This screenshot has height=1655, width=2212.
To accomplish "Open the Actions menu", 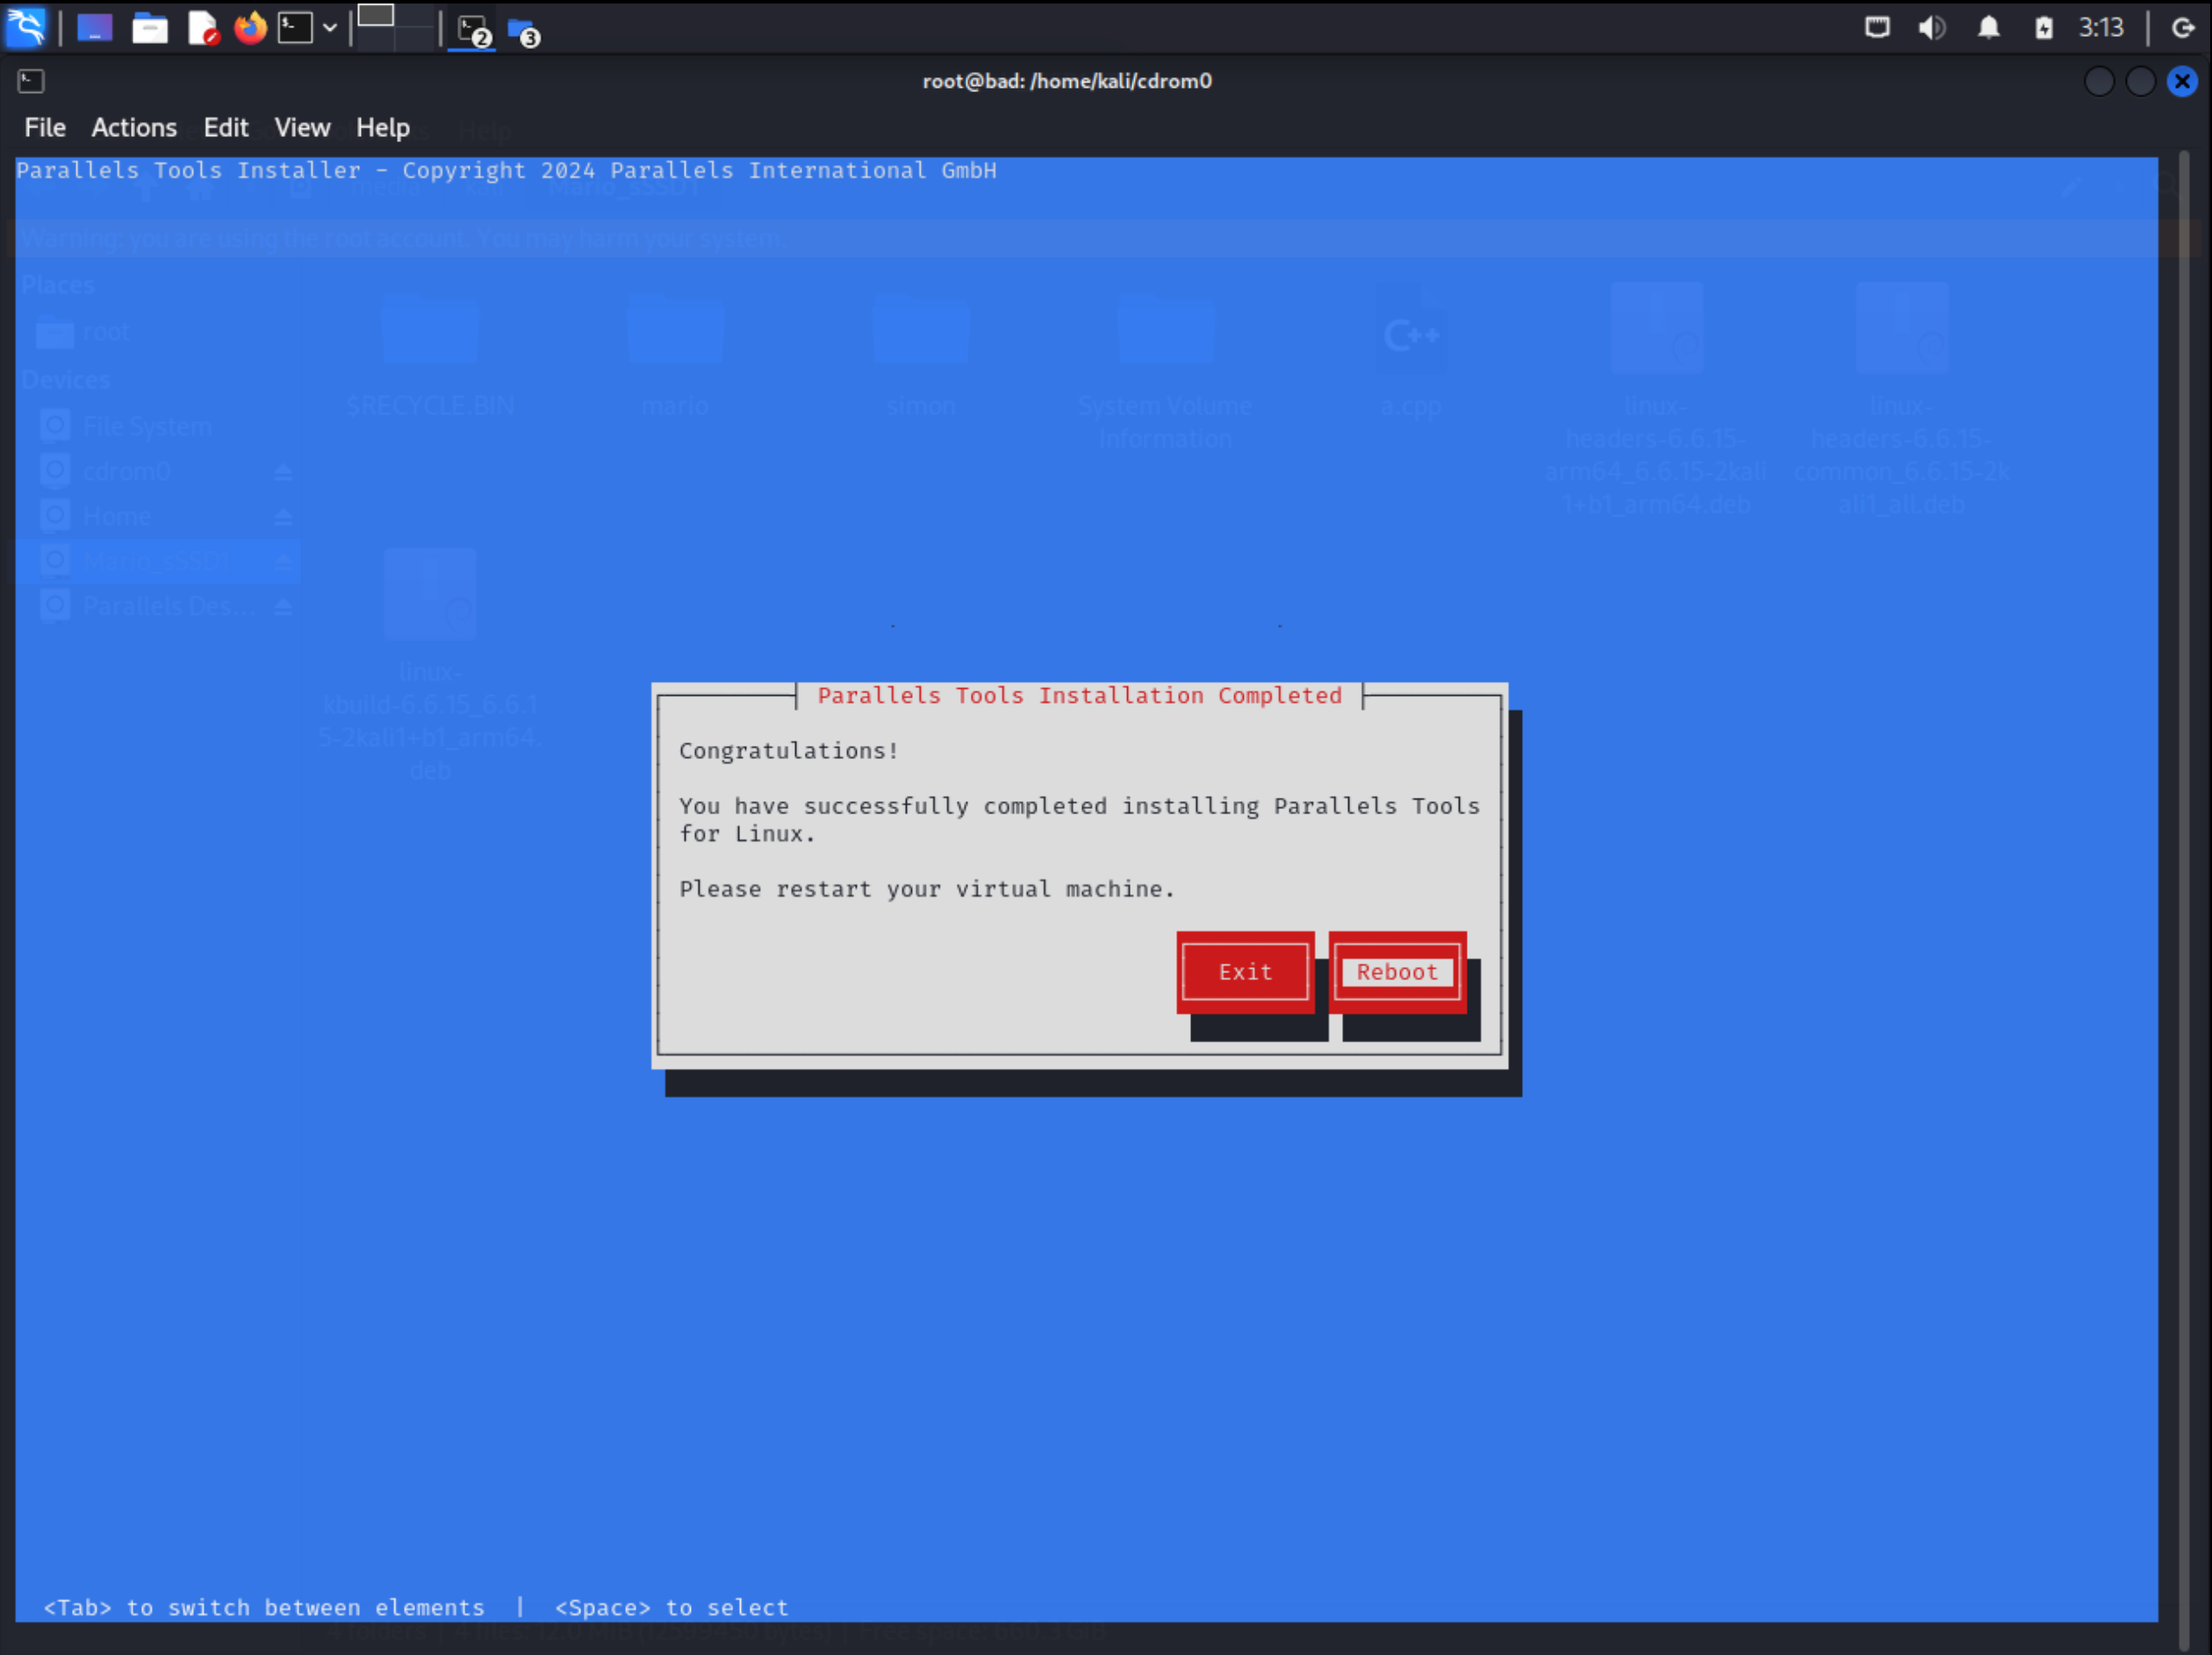I will click(134, 127).
